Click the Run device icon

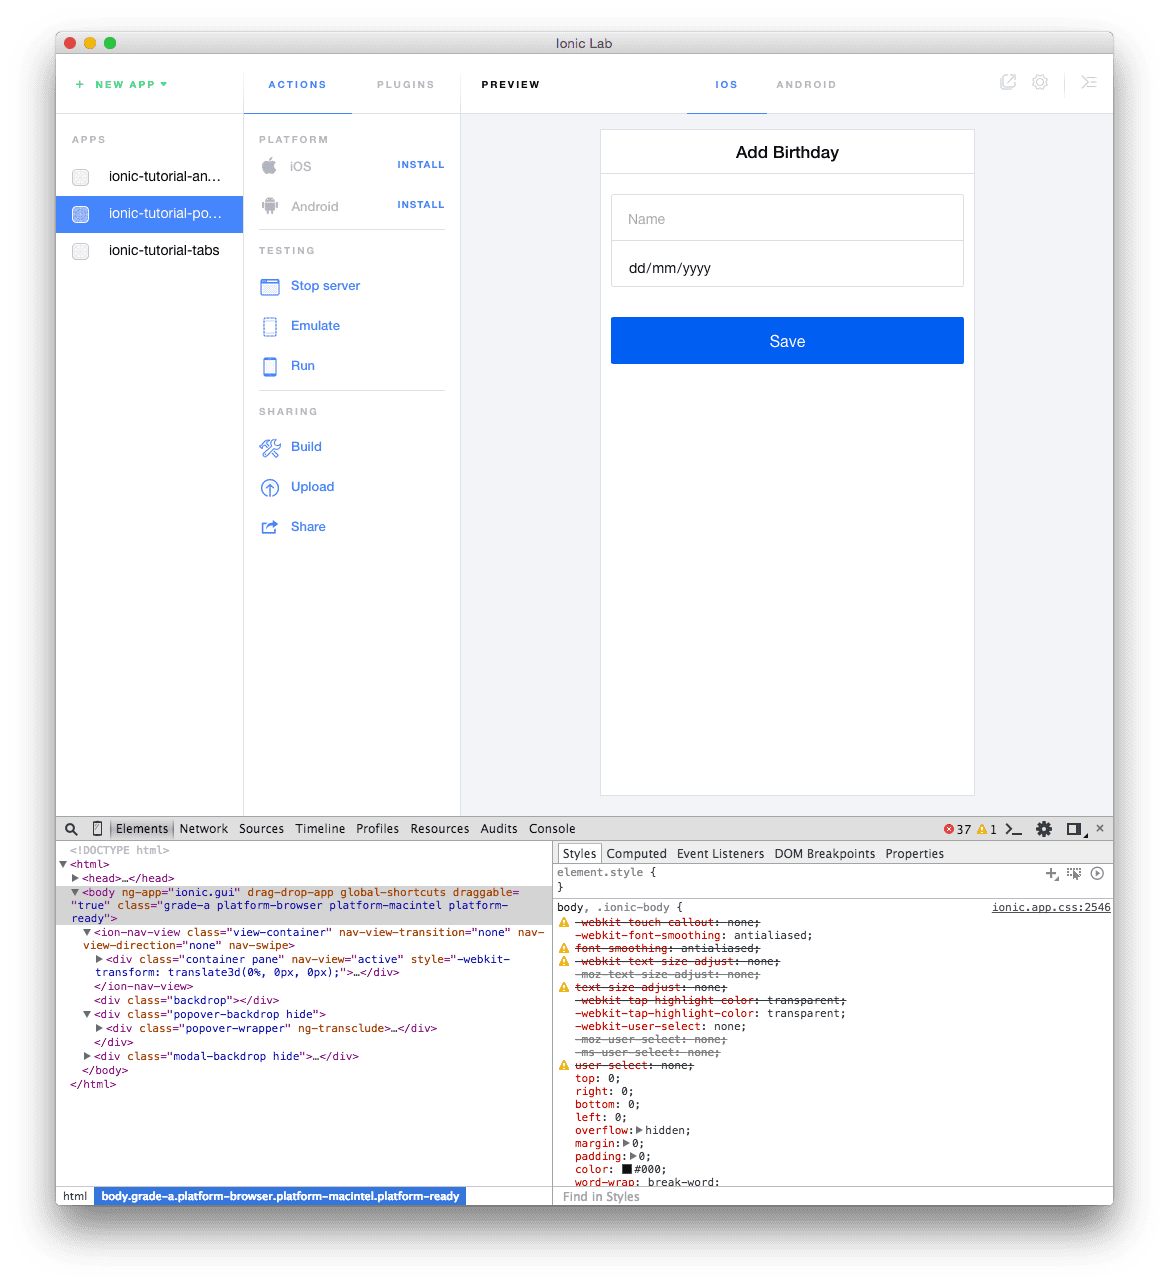pos(270,366)
